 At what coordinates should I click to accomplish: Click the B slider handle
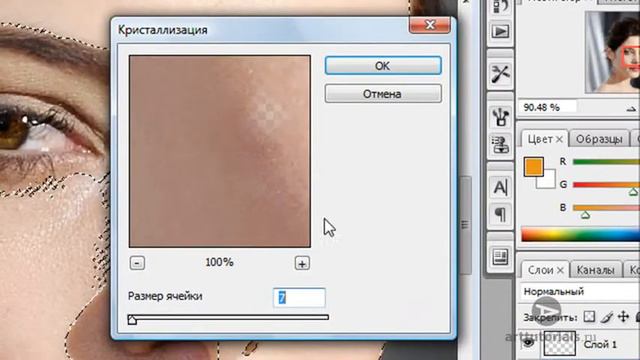585,215
